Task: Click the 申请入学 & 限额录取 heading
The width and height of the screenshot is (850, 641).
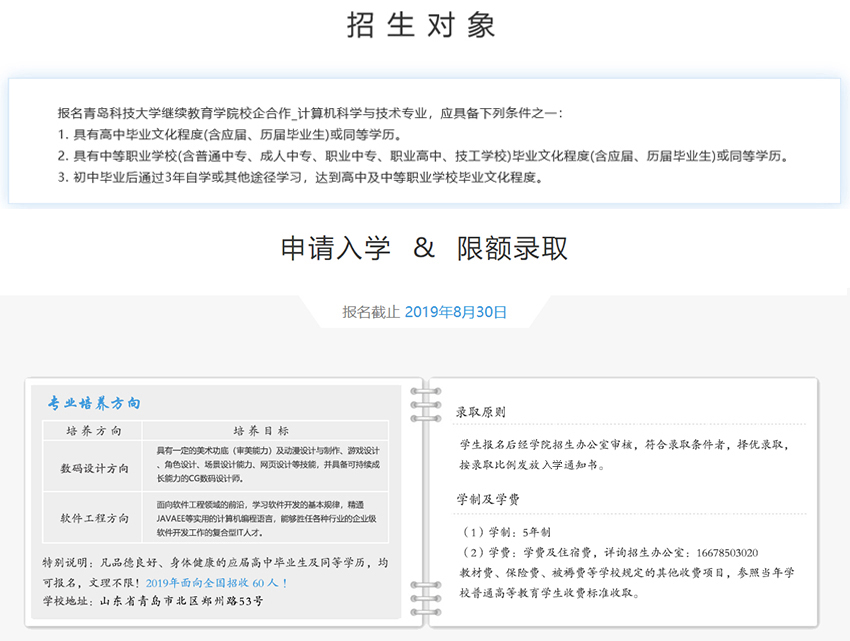Action: pos(424,249)
